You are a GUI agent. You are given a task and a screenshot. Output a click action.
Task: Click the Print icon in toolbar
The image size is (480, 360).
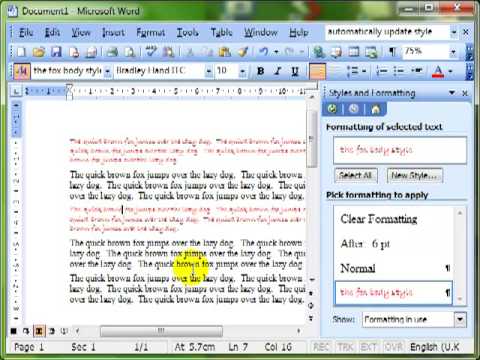(112, 52)
